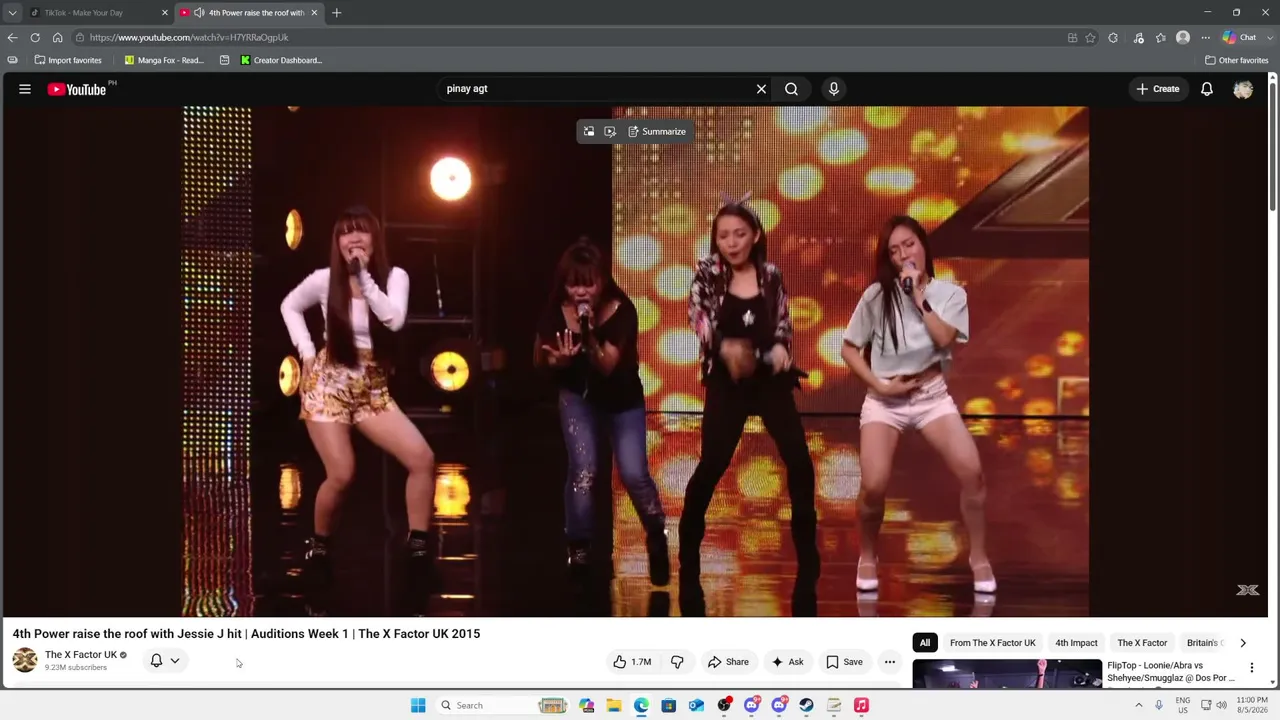
Task: Click the address bar URL
Action: click(x=189, y=38)
